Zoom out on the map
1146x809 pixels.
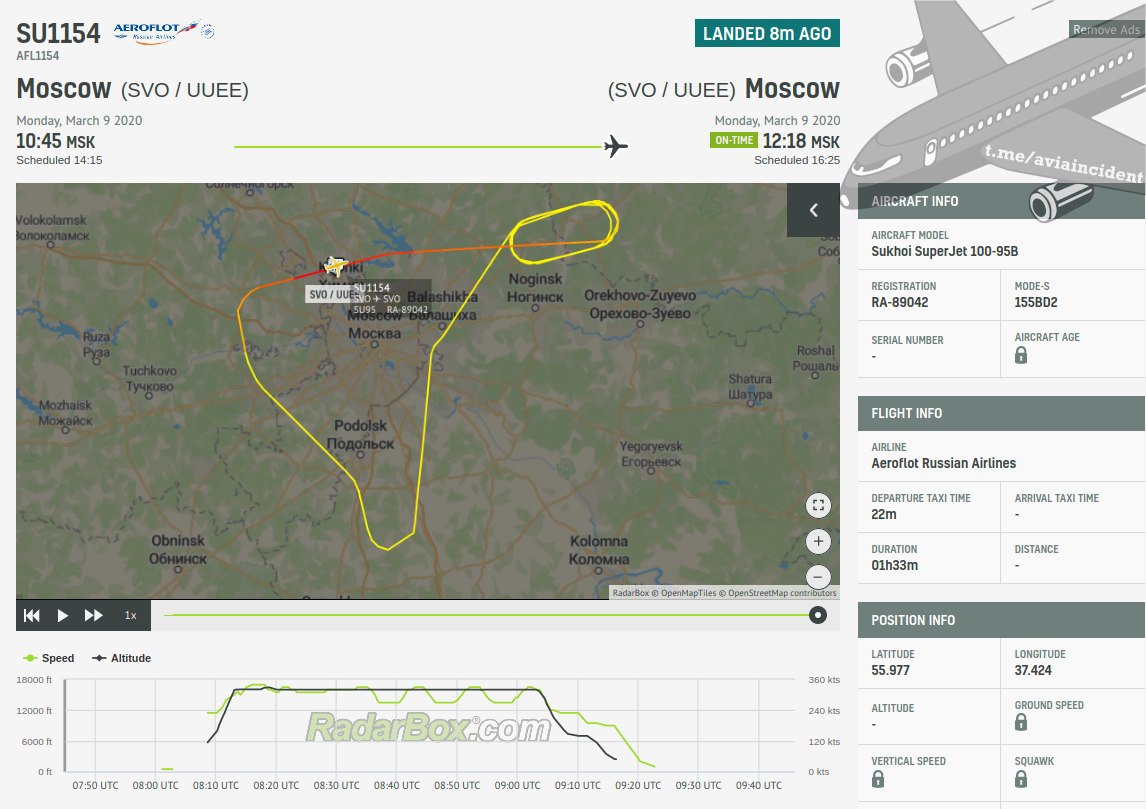click(819, 577)
